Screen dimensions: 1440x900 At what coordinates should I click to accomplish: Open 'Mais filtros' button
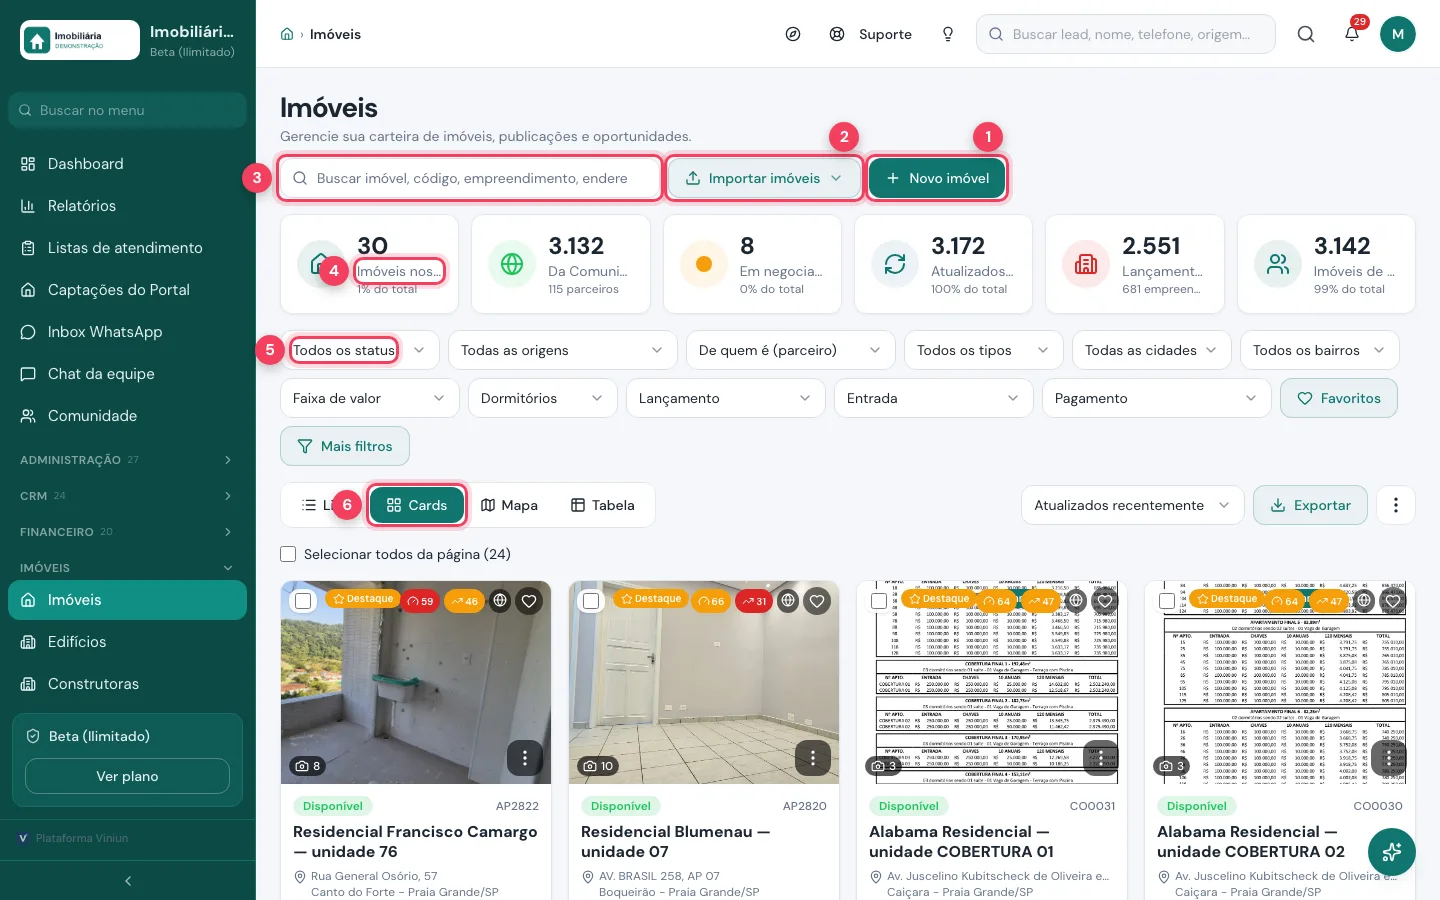(345, 446)
